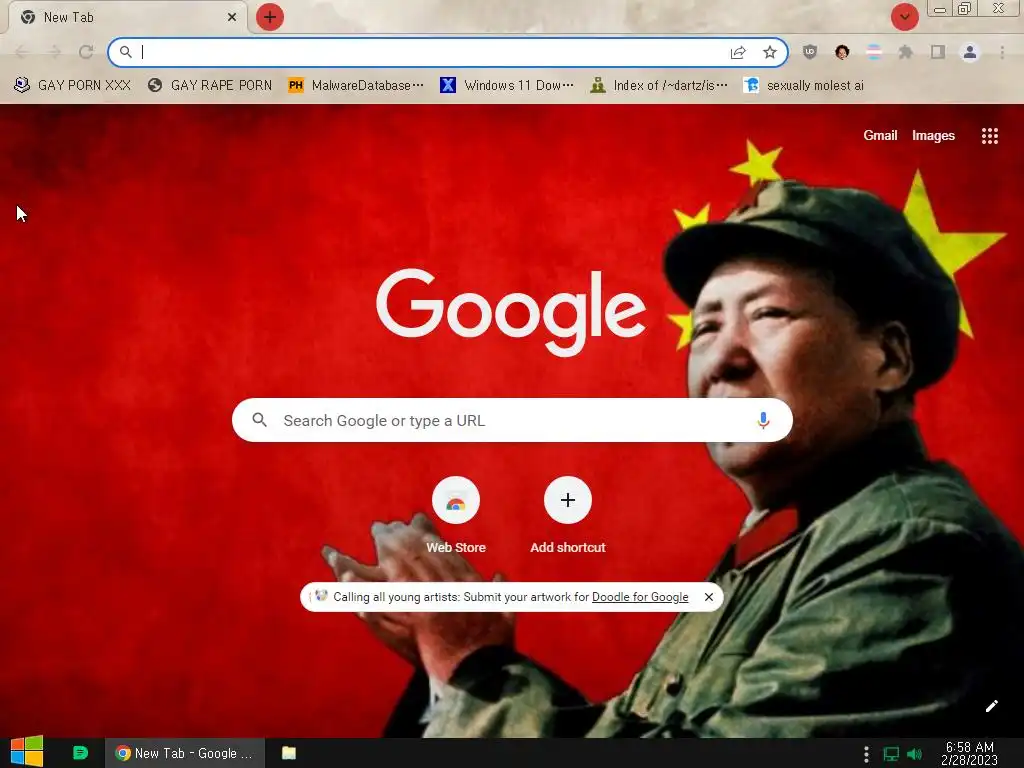Open the Chrome three-dot menu
This screenshot has width=1024, height=768.
coord(1002,52)
